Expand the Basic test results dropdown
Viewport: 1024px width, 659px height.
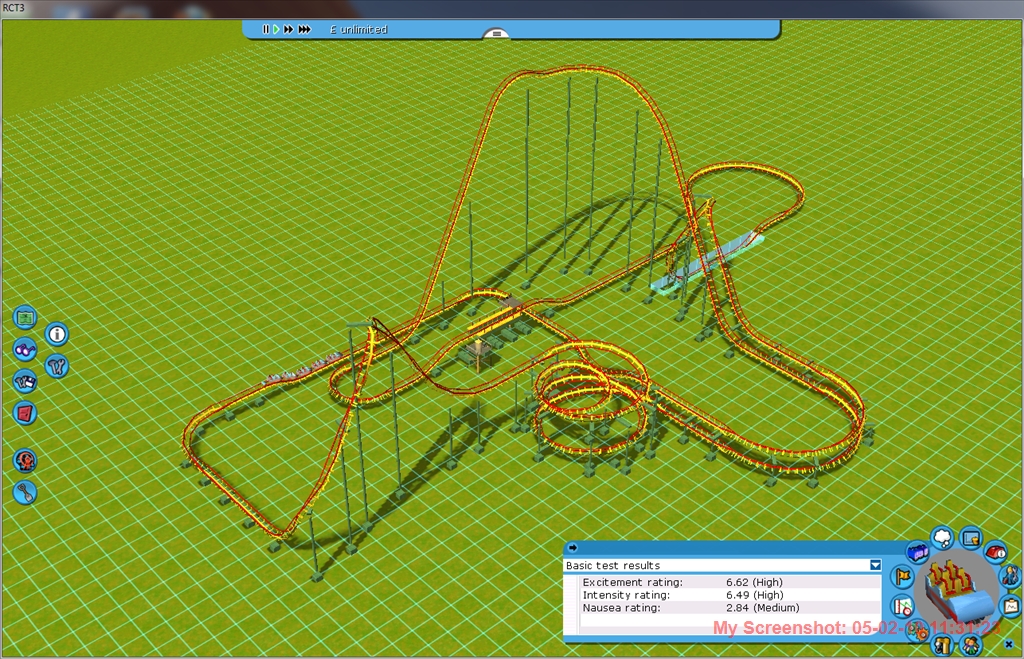click(875, 565)
